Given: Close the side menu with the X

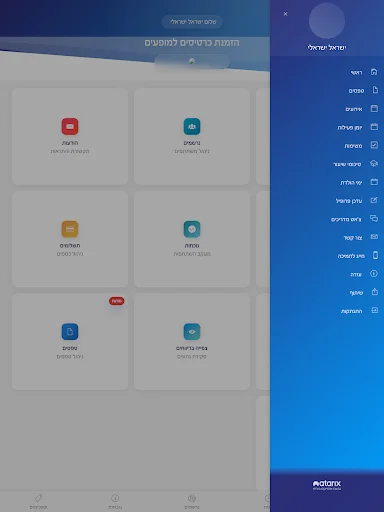Looking at the screenshot, I should [285, 14].
